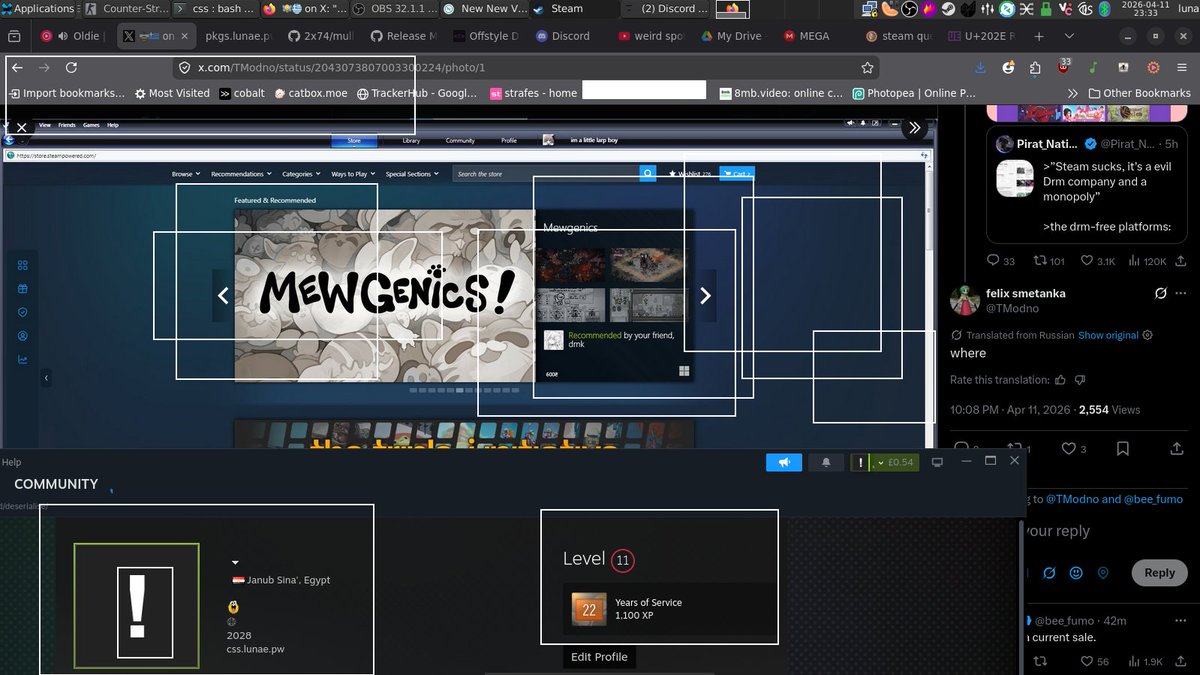Click the Show original translation link

pos(1108,335)
